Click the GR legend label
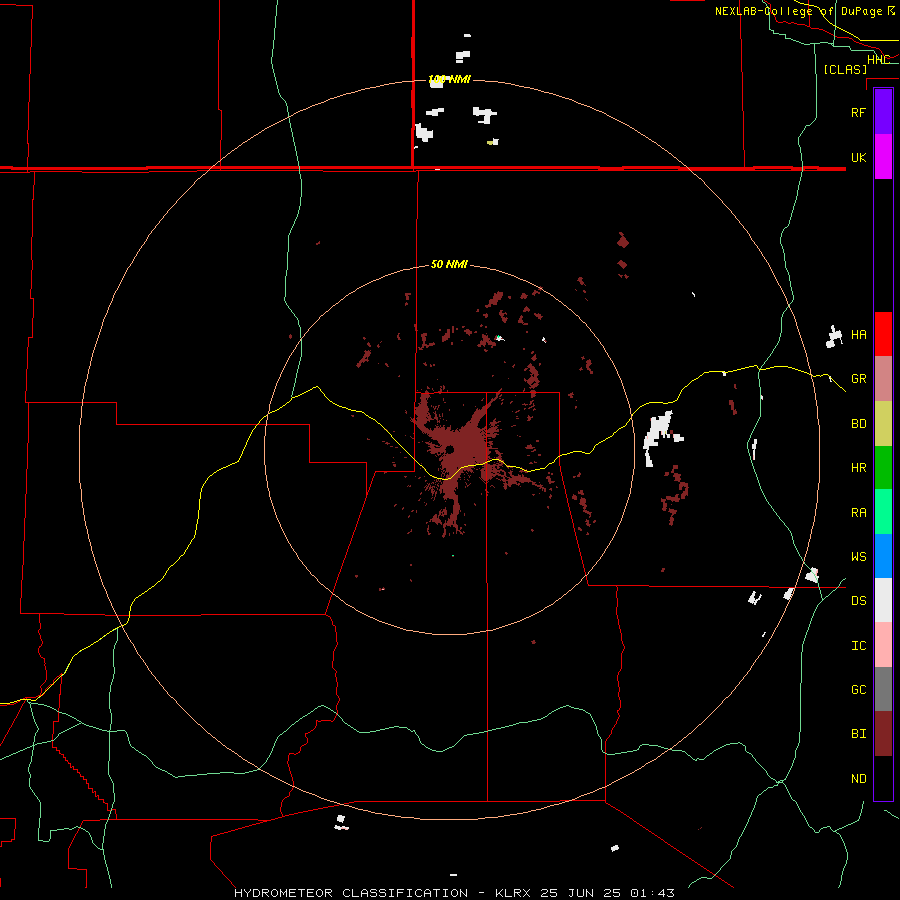The image size is (900, 900). (x=858, y=379)
